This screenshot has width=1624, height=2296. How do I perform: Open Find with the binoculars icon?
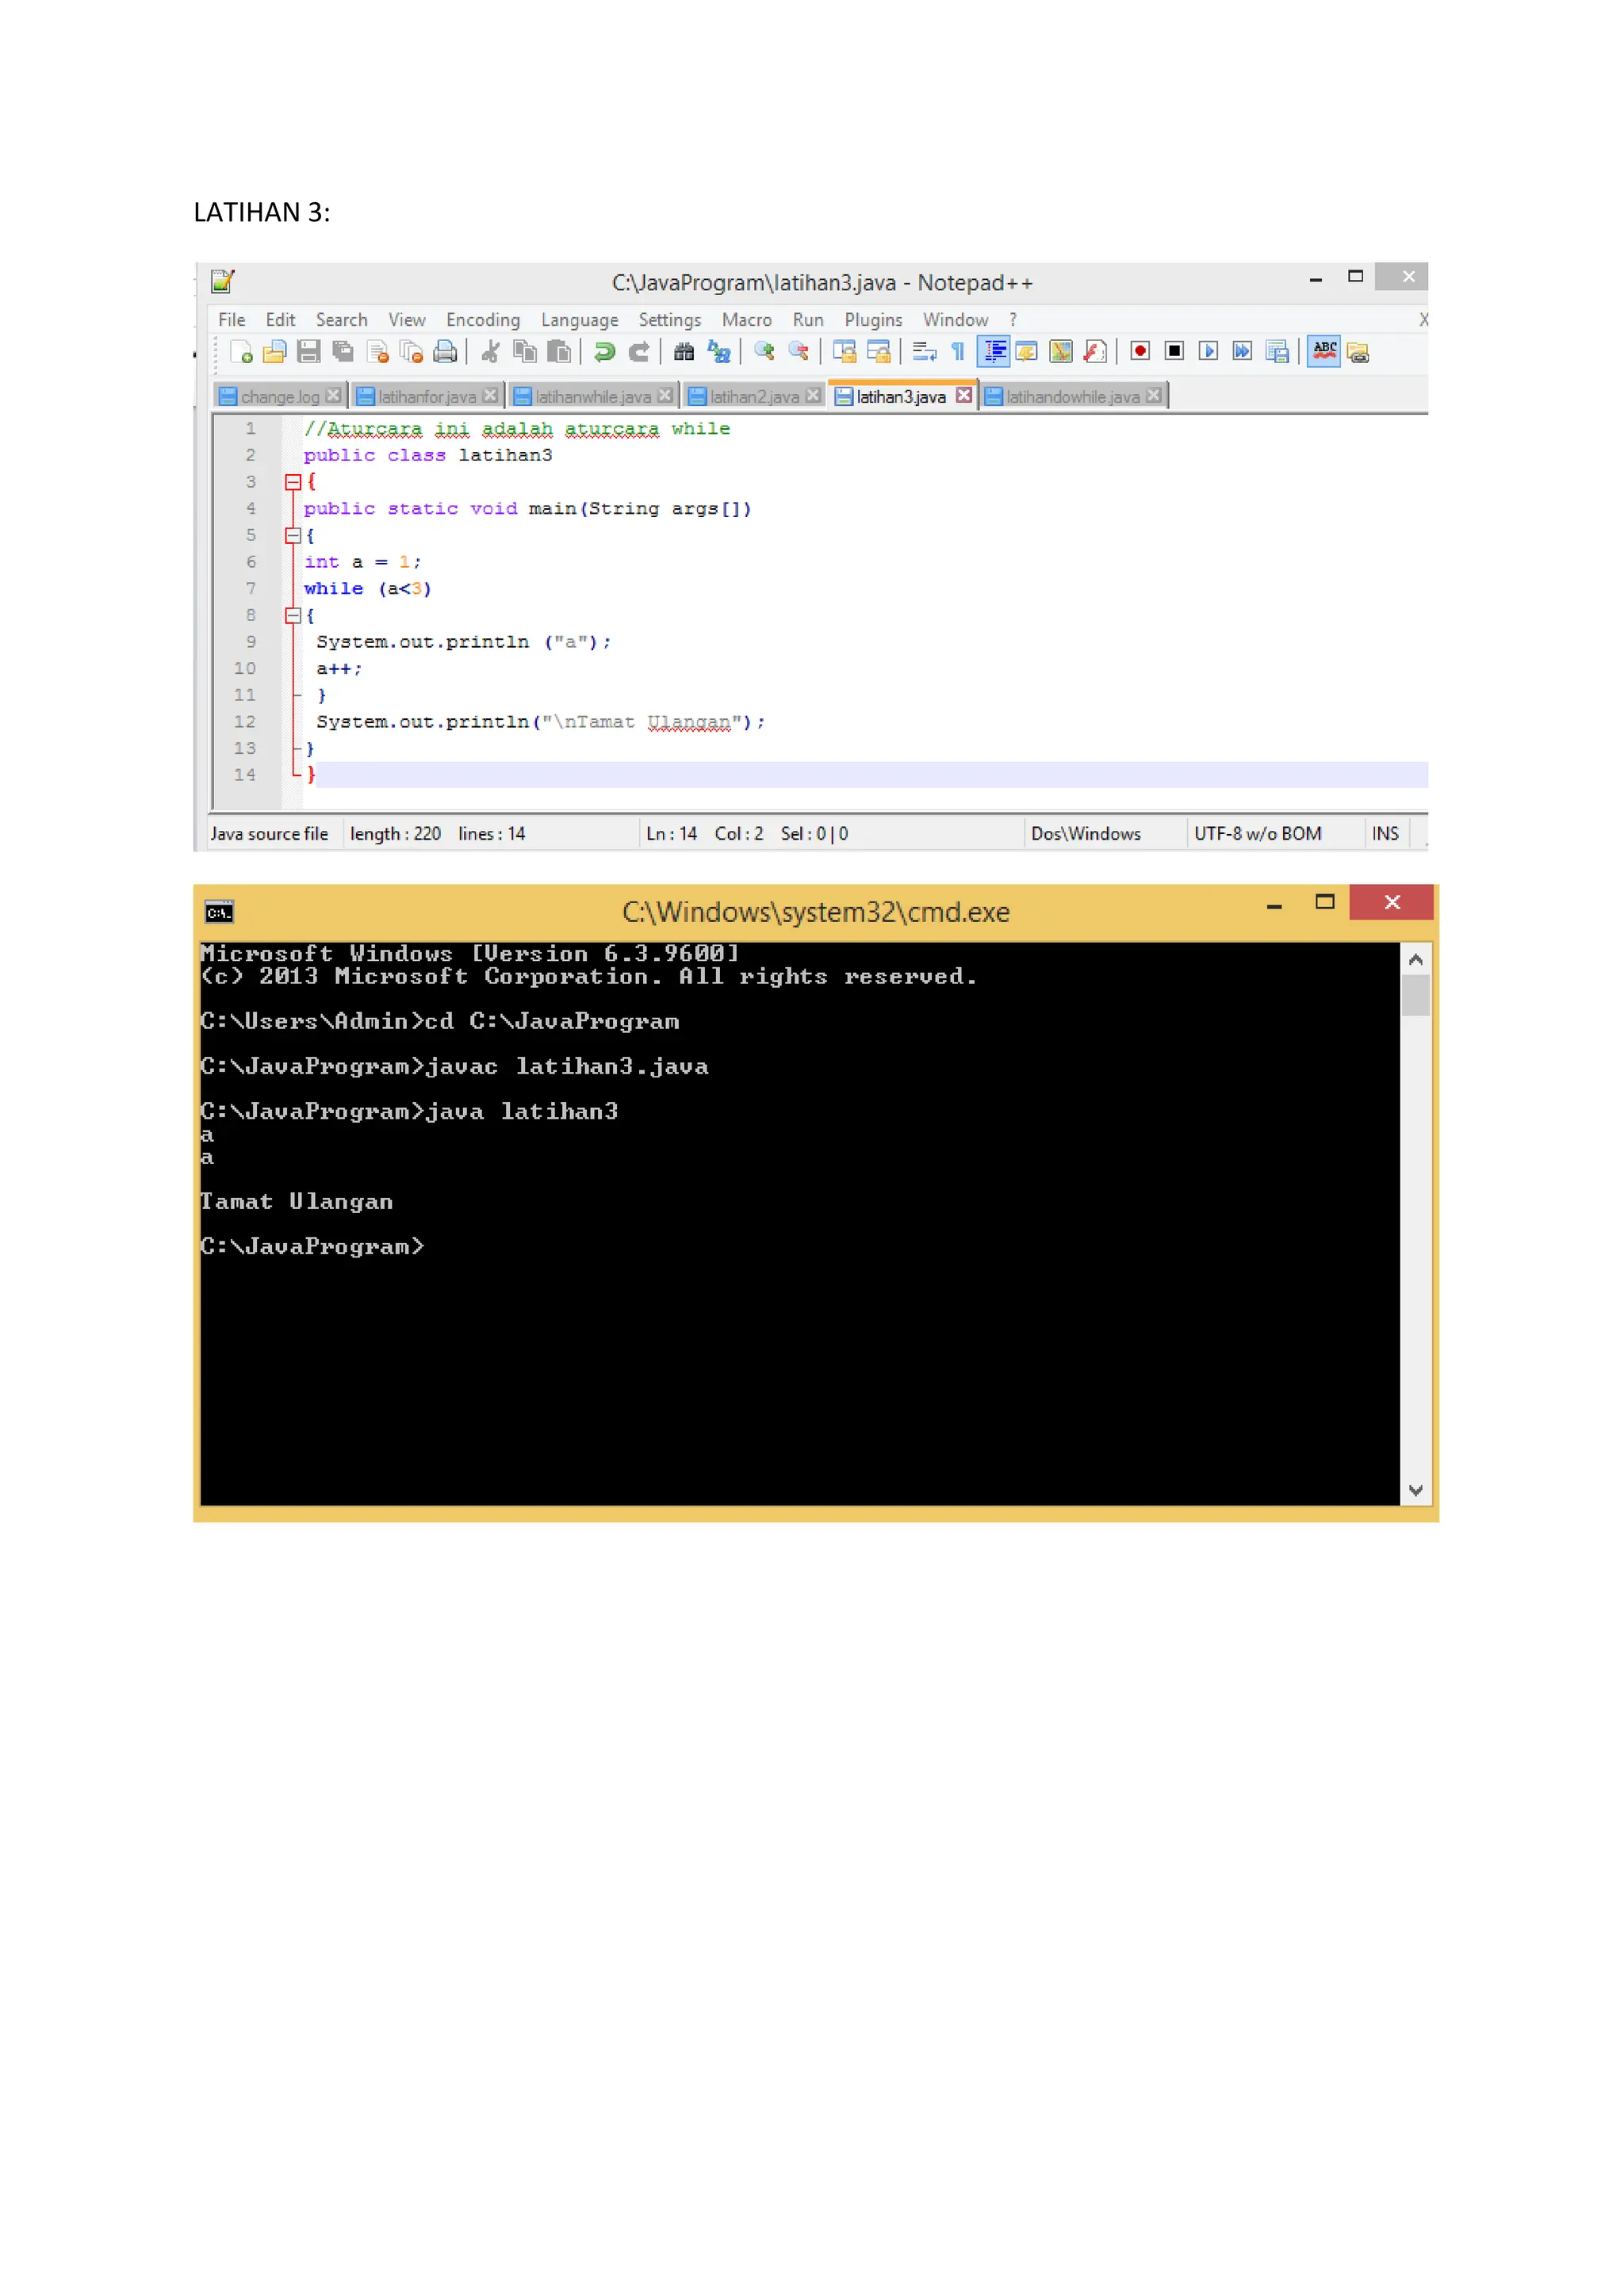click(x=684, y=352)
